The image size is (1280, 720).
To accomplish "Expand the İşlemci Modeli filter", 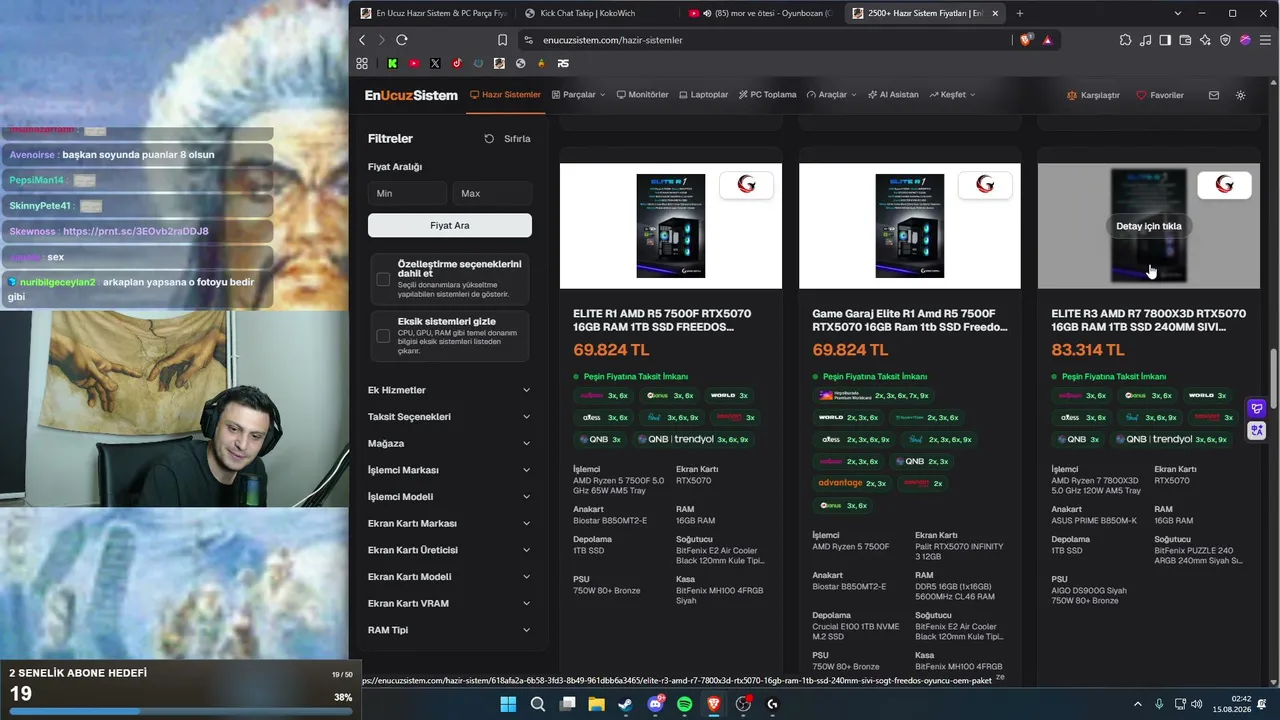I will (449, 497).
